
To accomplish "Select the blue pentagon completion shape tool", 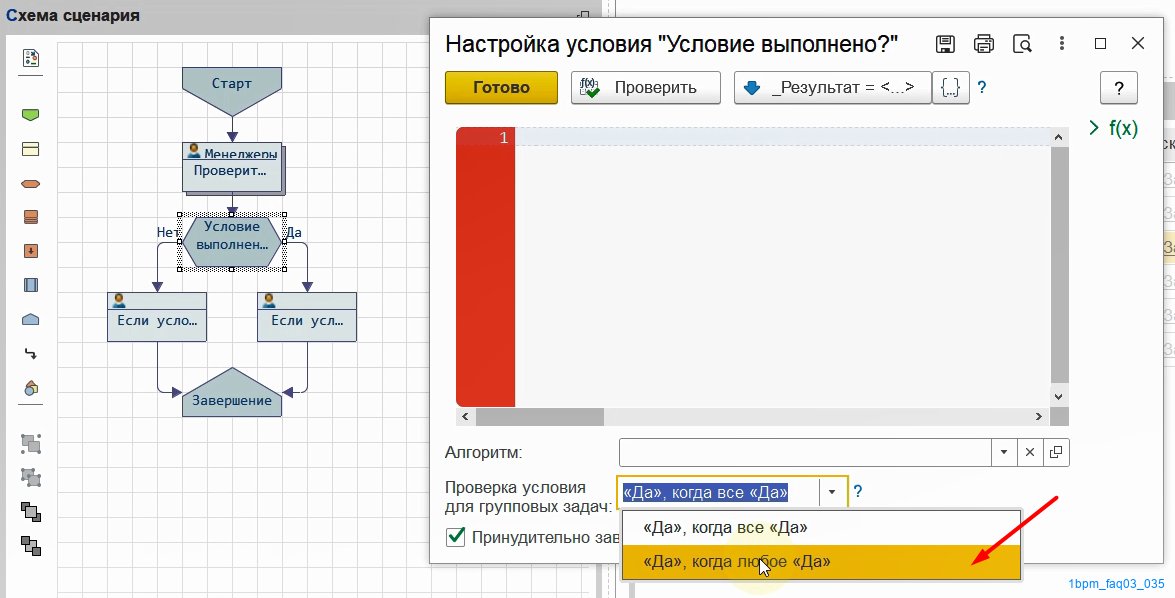I will point(30,320).
